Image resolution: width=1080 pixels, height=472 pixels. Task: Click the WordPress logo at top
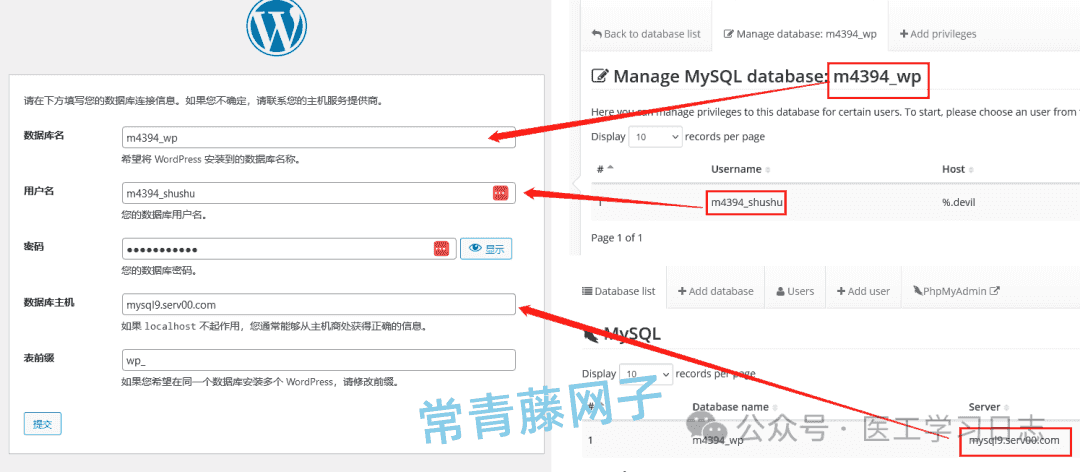pos(276,27)
